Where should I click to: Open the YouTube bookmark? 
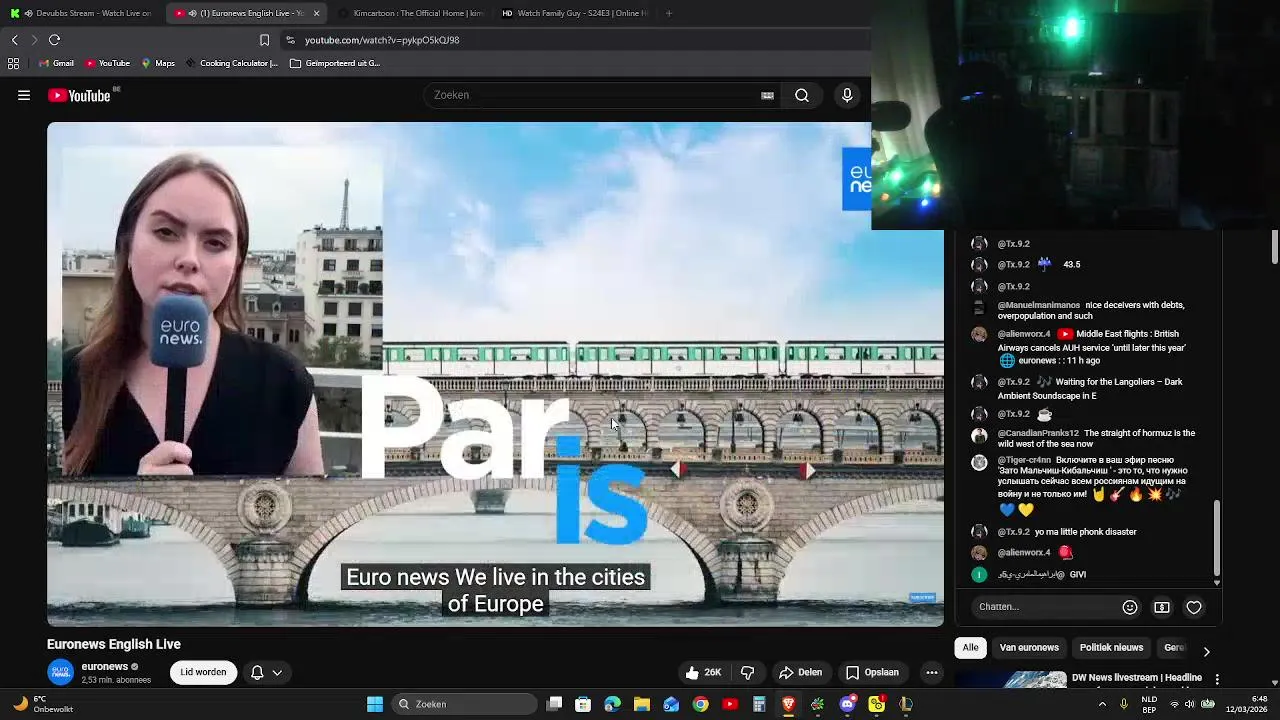(x=107, y=63)
